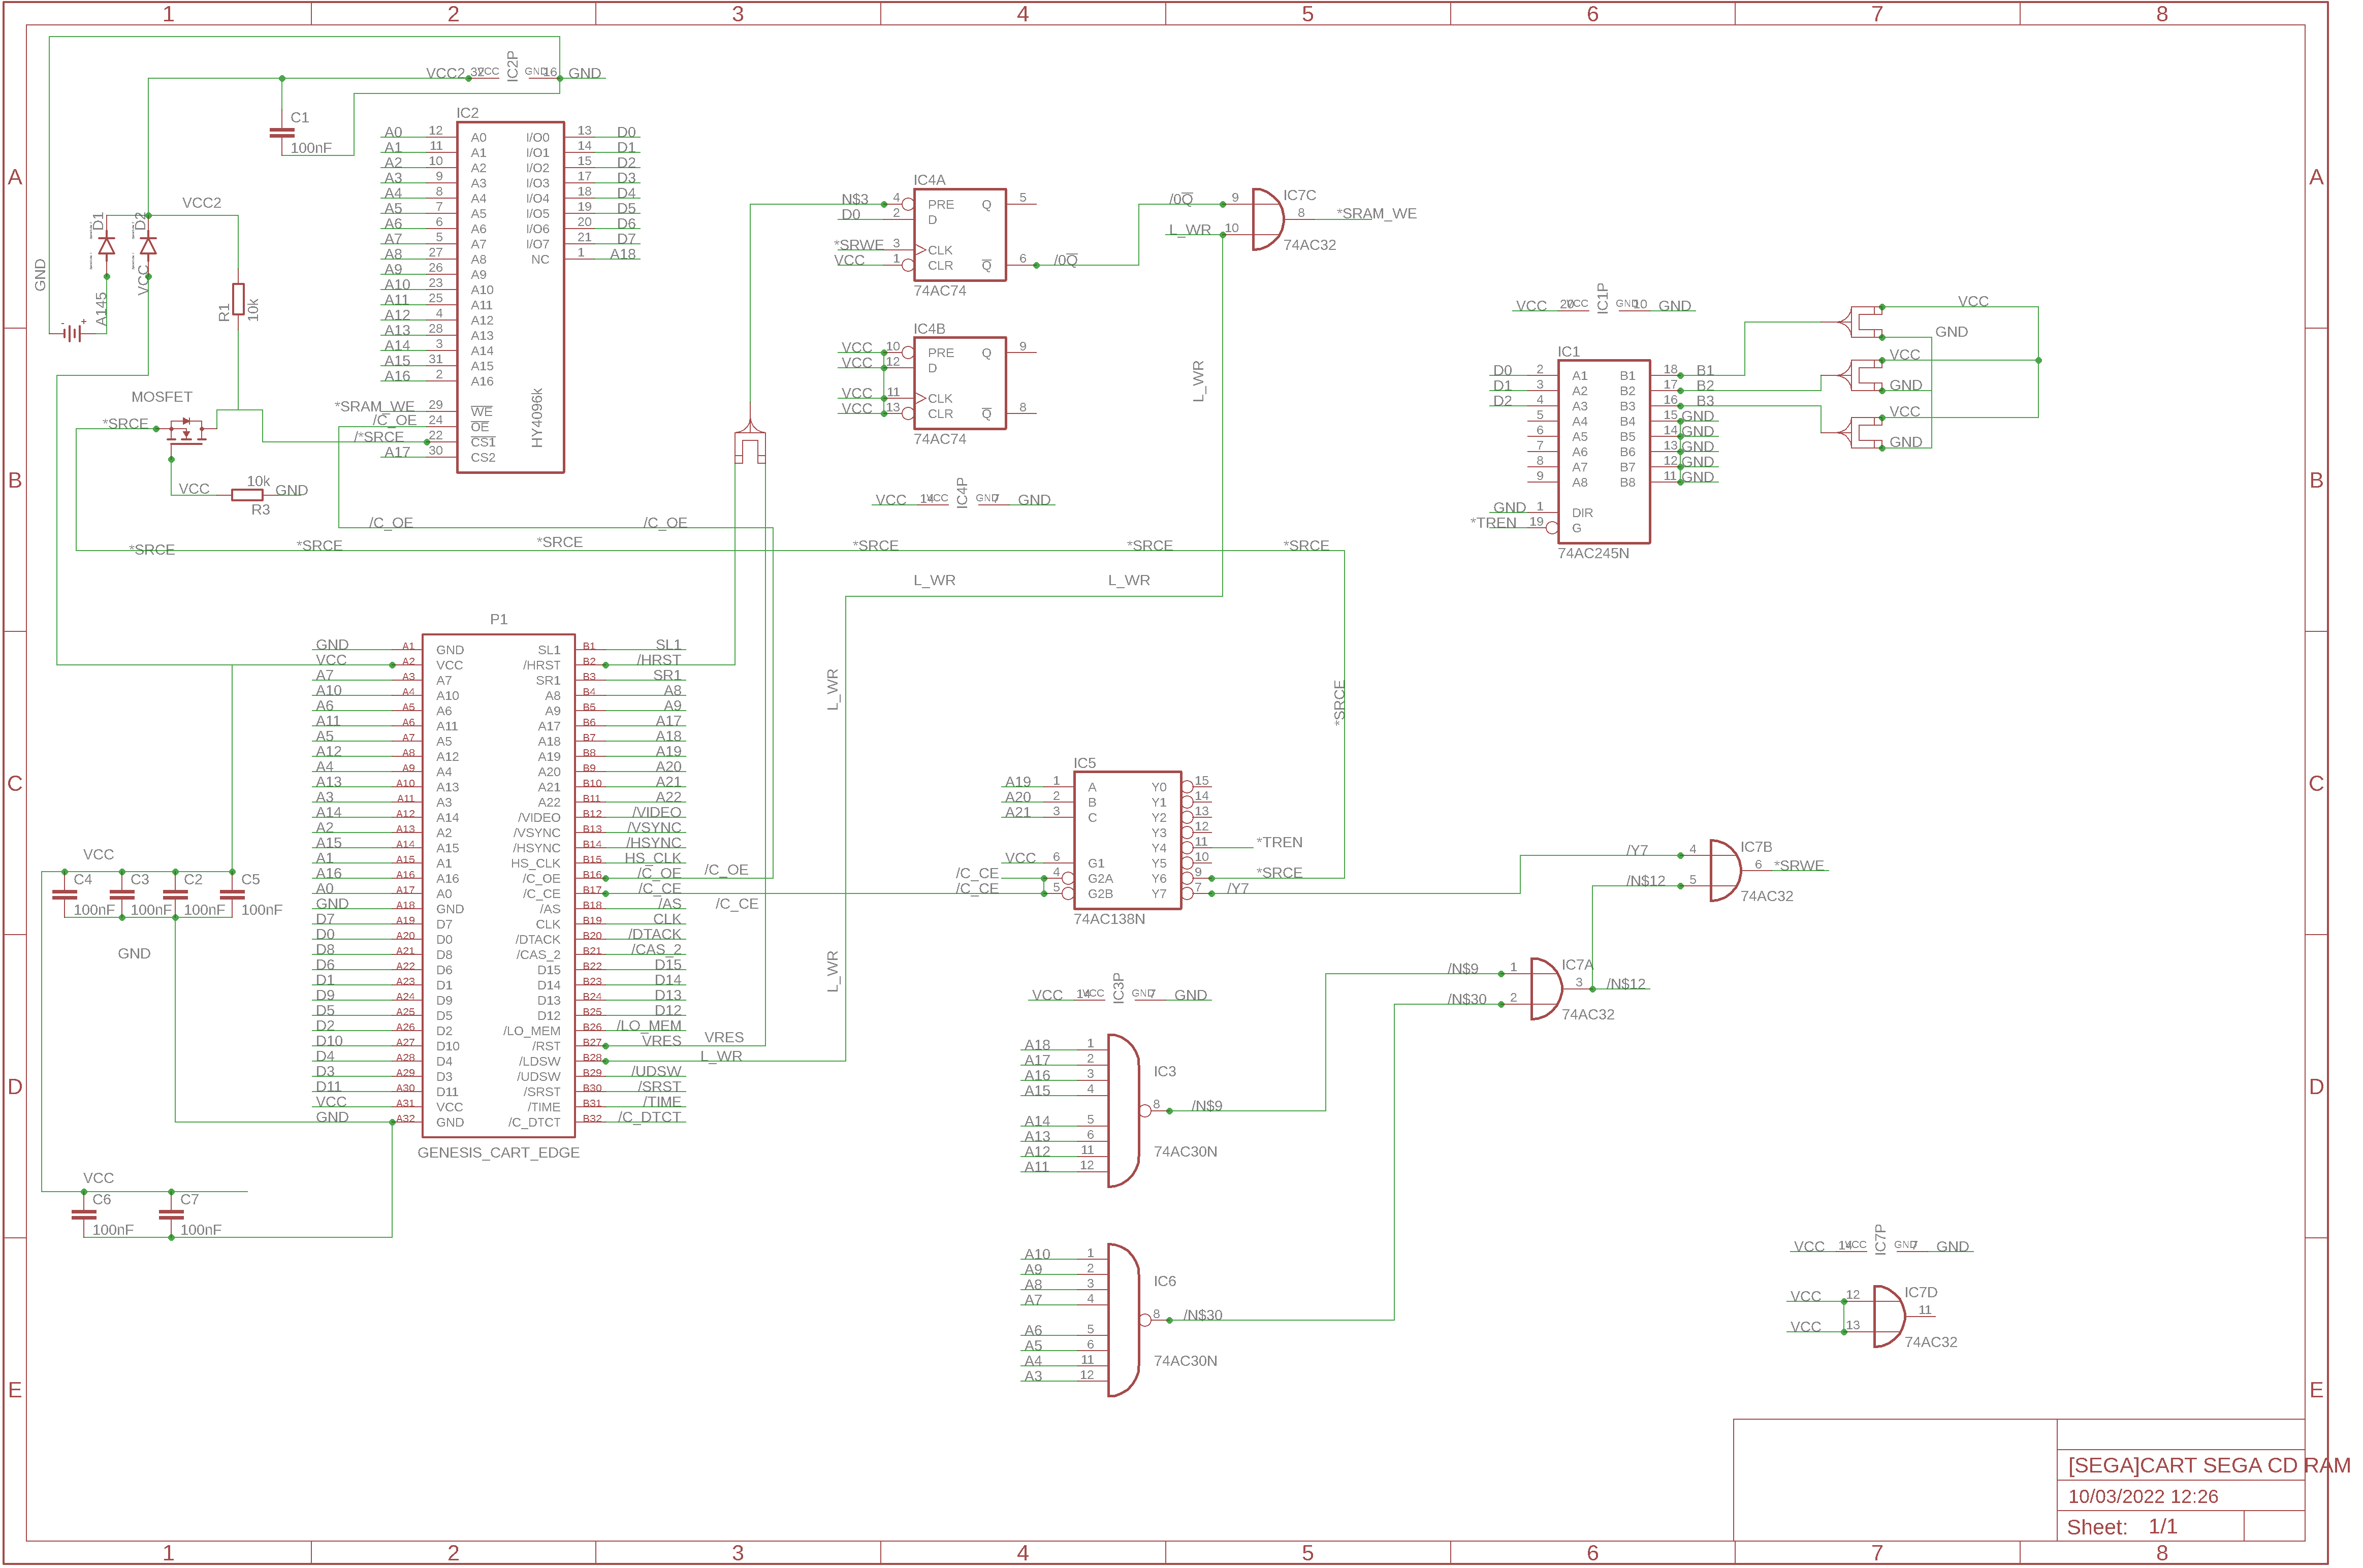Click the '/DTACK' net label on P1
Screen dimensions: 2363x1568
[655, 934]
